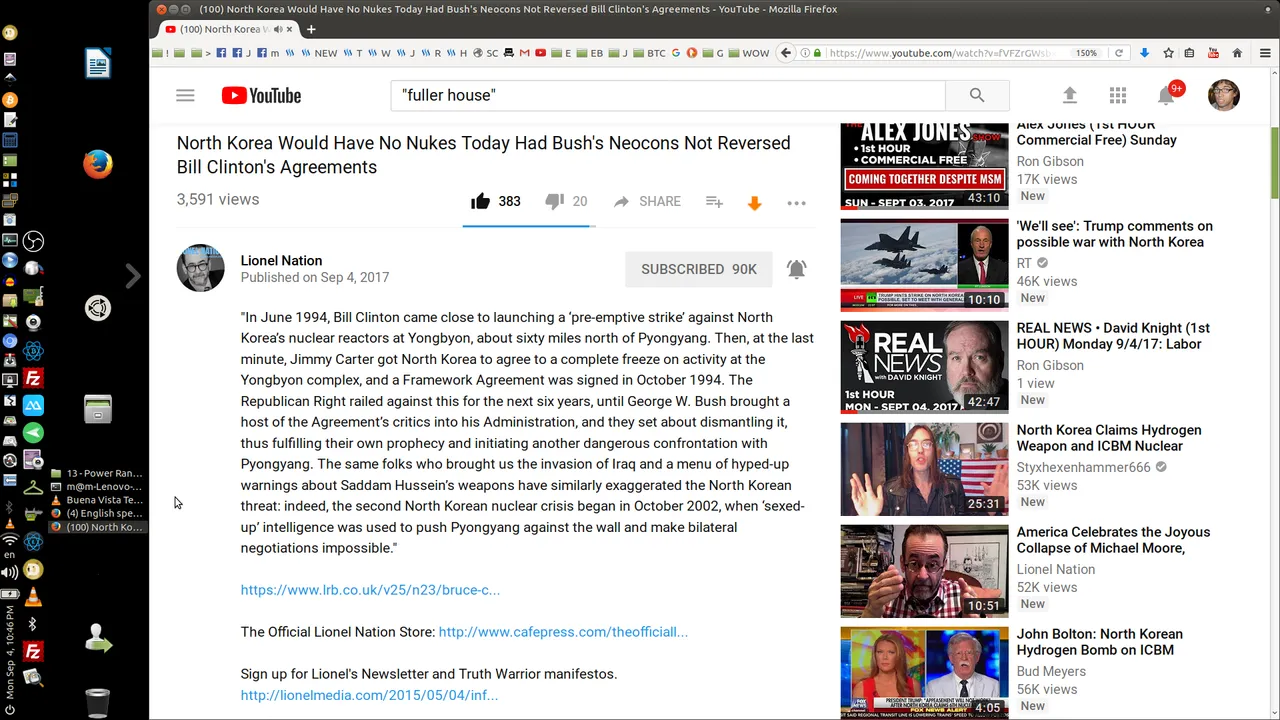Open the account avatar menu
Screen dimensions: 1280x720
pyautogui.click(x=1224, y=95)
